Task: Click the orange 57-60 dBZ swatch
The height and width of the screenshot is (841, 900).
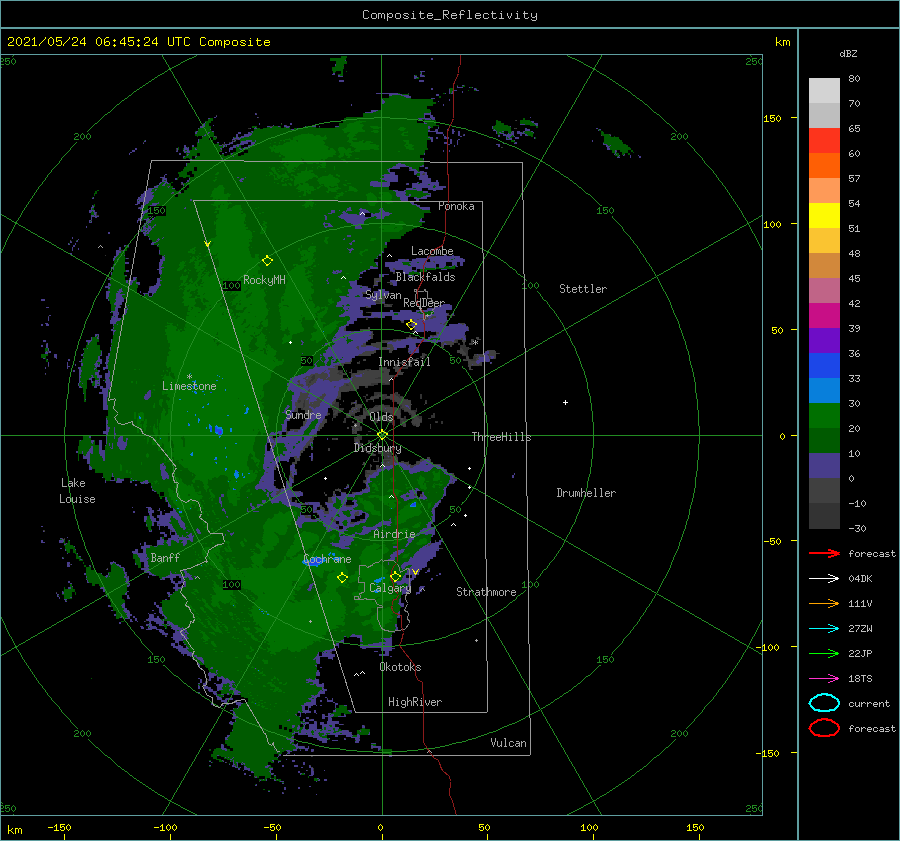Action: pyautogui.click(x=824, y=165)
